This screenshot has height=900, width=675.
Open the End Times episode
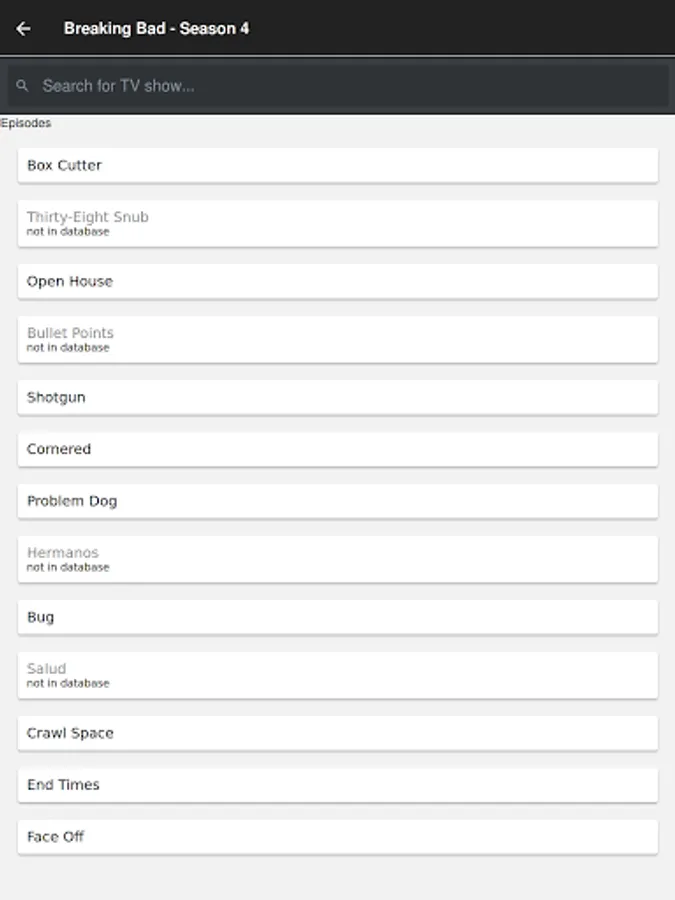point(337,785)
